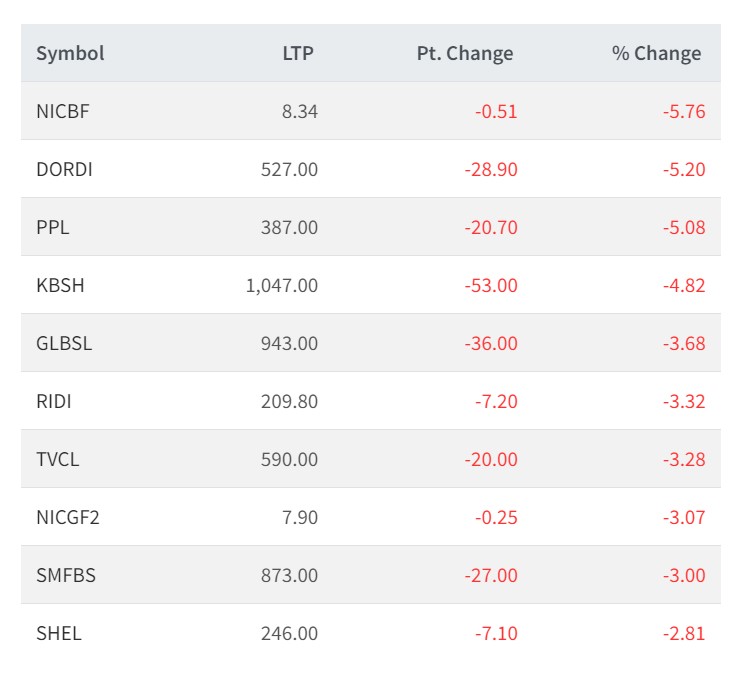Select the SHEL symbol
This screenshot has height=682, width=743.
coord(58,634)
